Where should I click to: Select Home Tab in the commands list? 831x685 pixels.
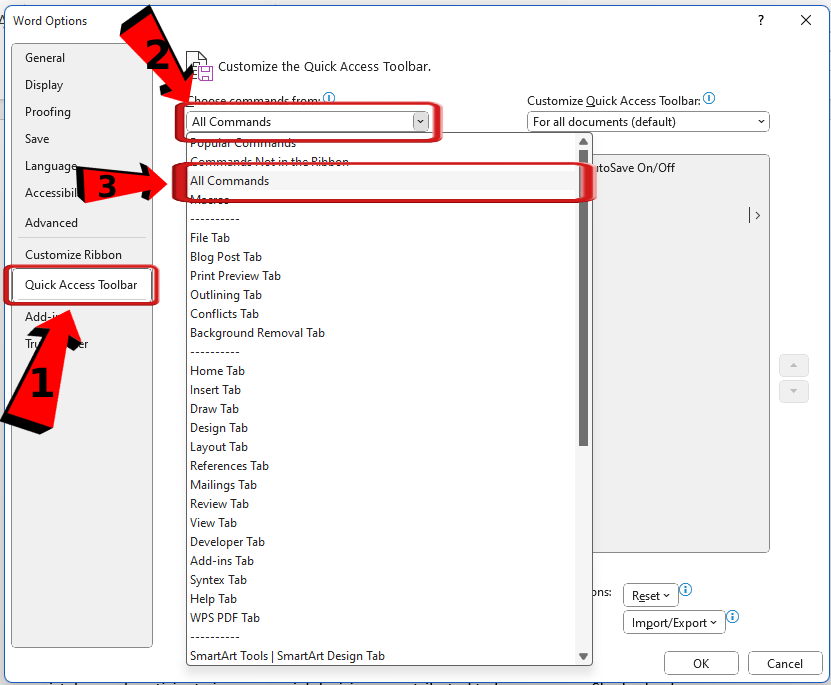(x=217, y=370)
